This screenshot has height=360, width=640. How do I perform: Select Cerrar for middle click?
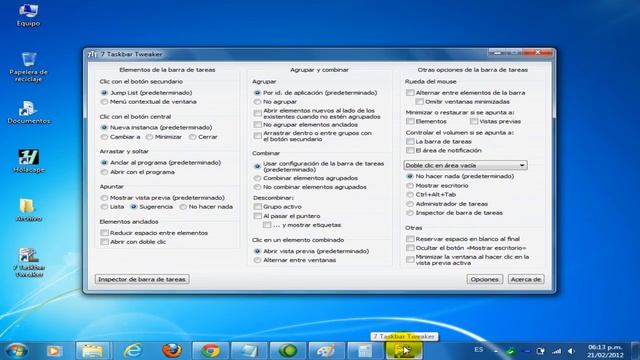[203, 137]
